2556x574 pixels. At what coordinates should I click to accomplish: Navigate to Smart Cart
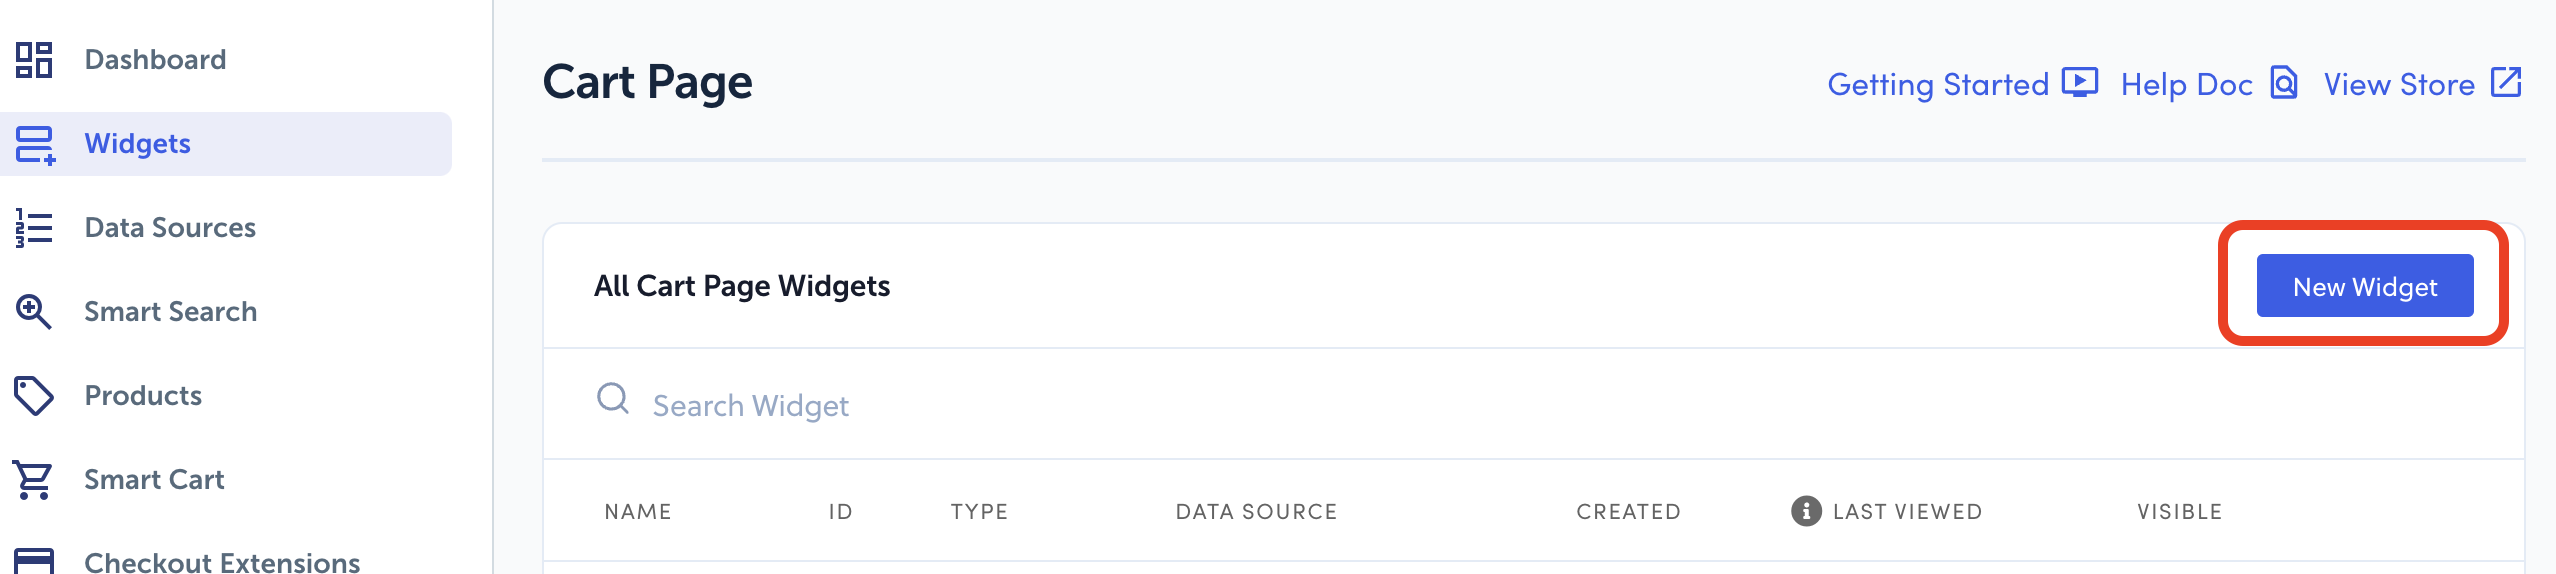154,480
